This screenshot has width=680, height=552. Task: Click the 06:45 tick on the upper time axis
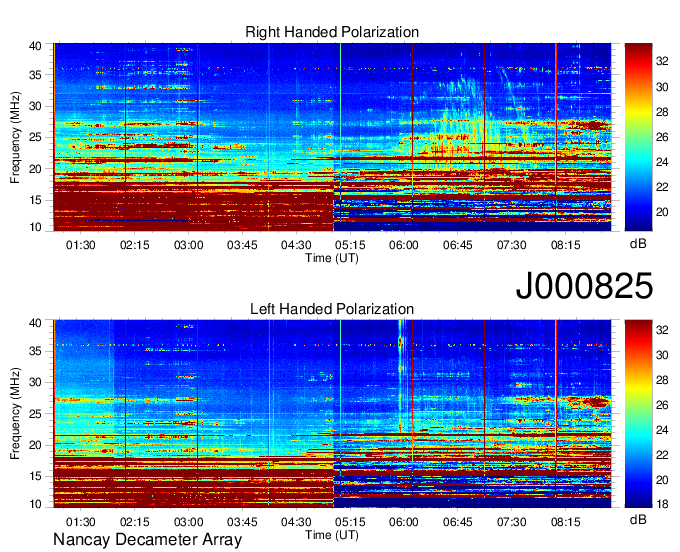point(458,245)
